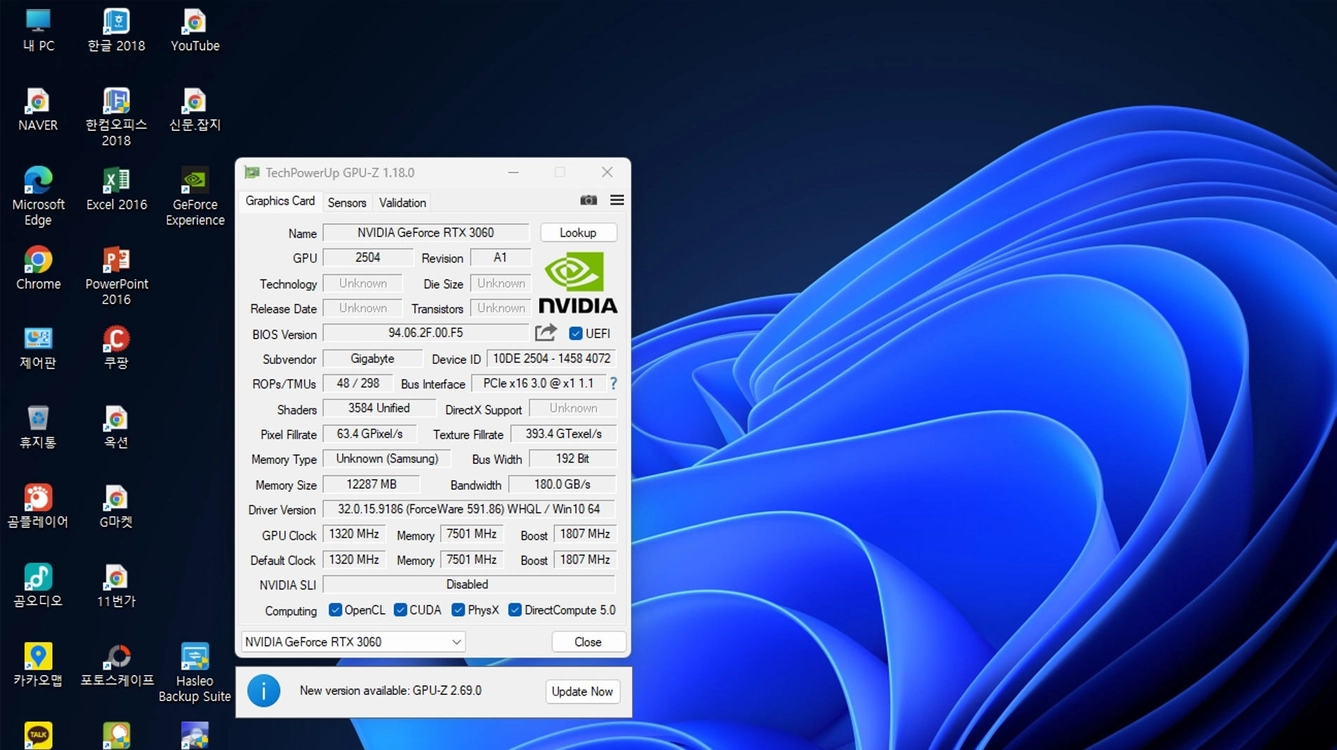Open the 신문.잡지 desktop shortcut

coord(195,110)
